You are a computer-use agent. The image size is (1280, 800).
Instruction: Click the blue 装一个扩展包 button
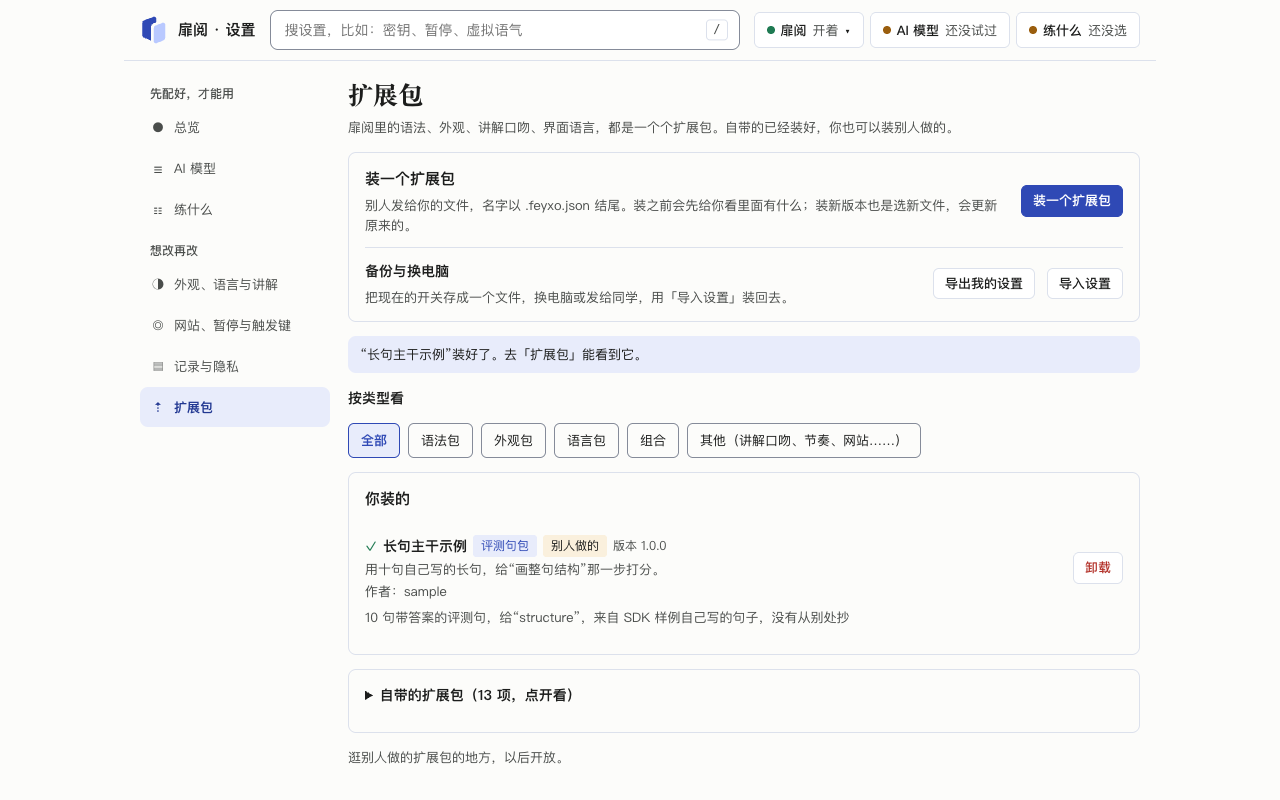point(1072,200)
